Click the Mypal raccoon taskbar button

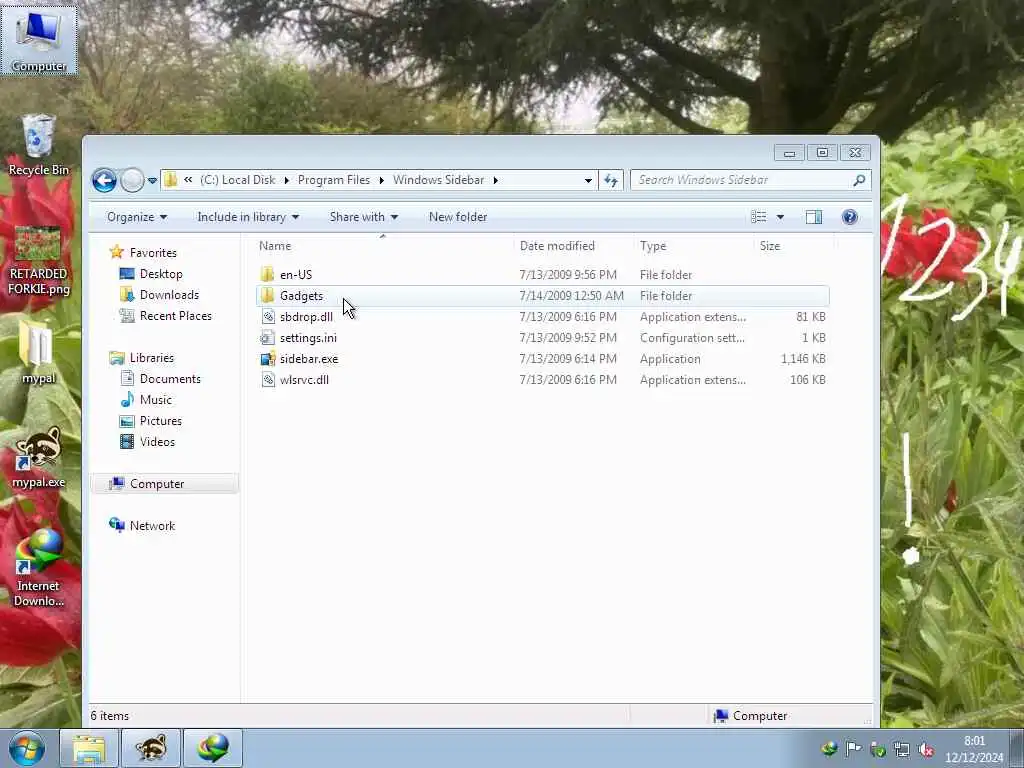(151, 748)
